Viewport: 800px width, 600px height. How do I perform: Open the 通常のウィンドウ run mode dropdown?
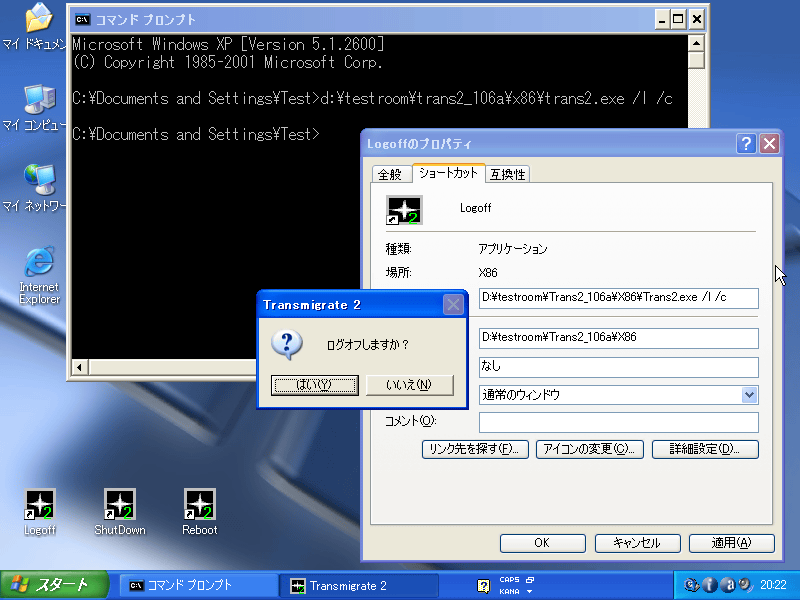coord(749,395)
